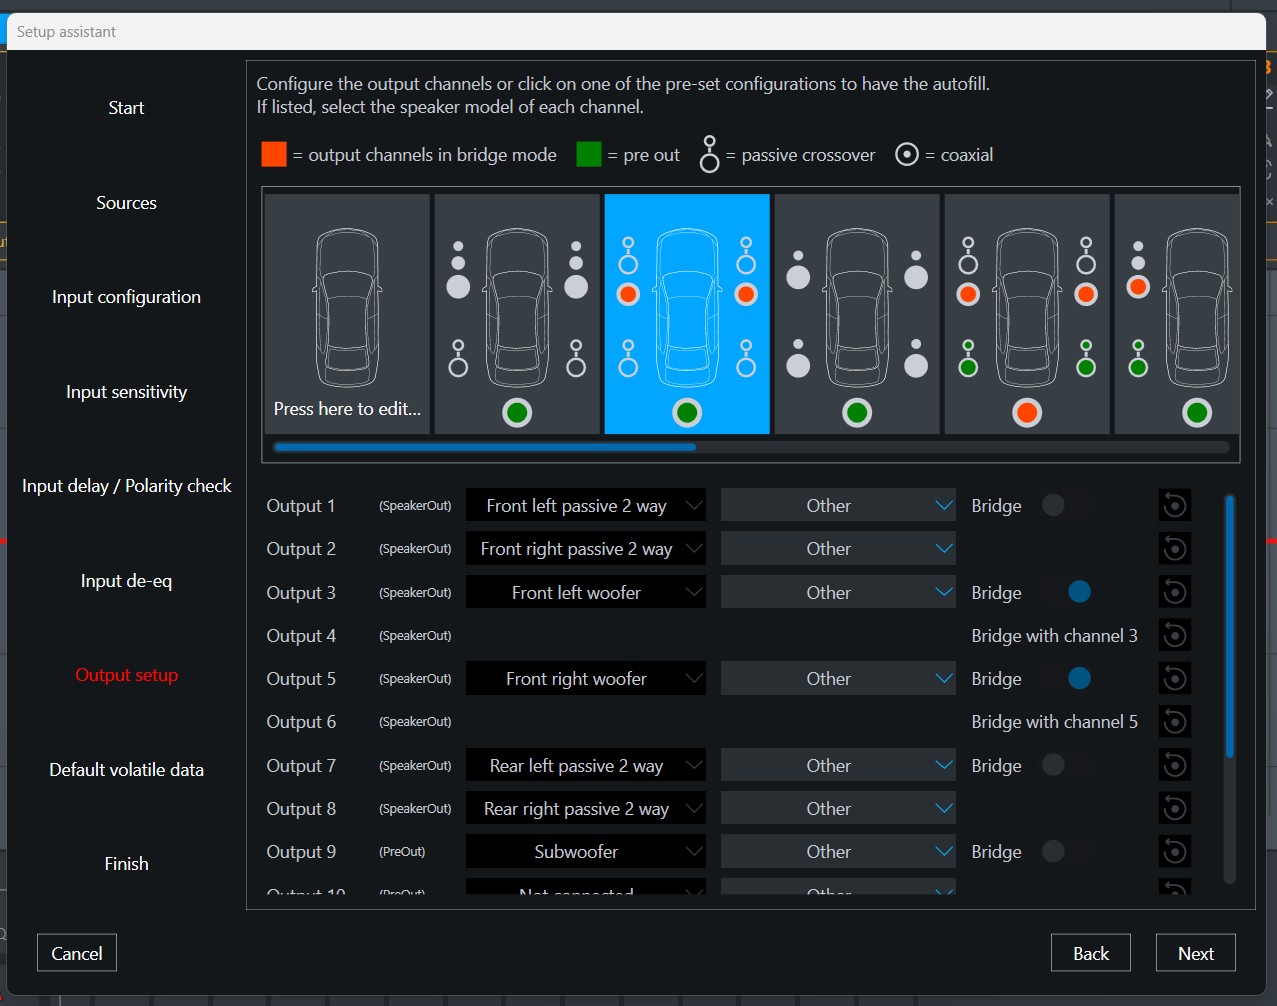Reset Output 9 Subwoofer with its arrow icon
The image size is (1277, 1006).
point(1175,852)
